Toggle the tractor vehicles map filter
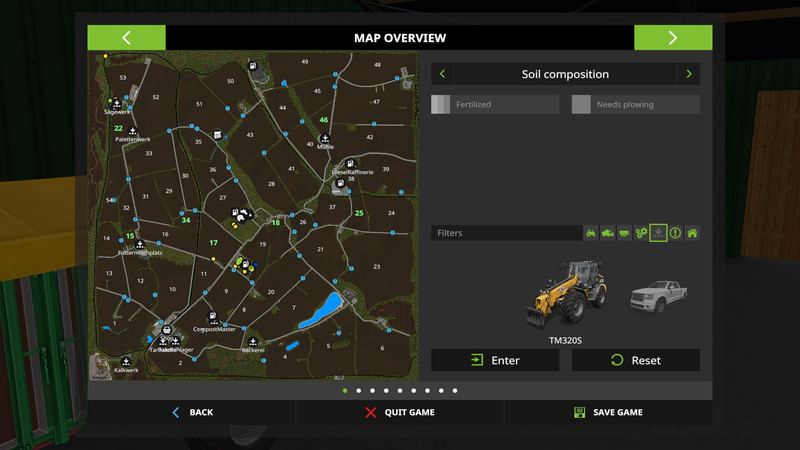800x450 pixels. click(x=591, y=233)
